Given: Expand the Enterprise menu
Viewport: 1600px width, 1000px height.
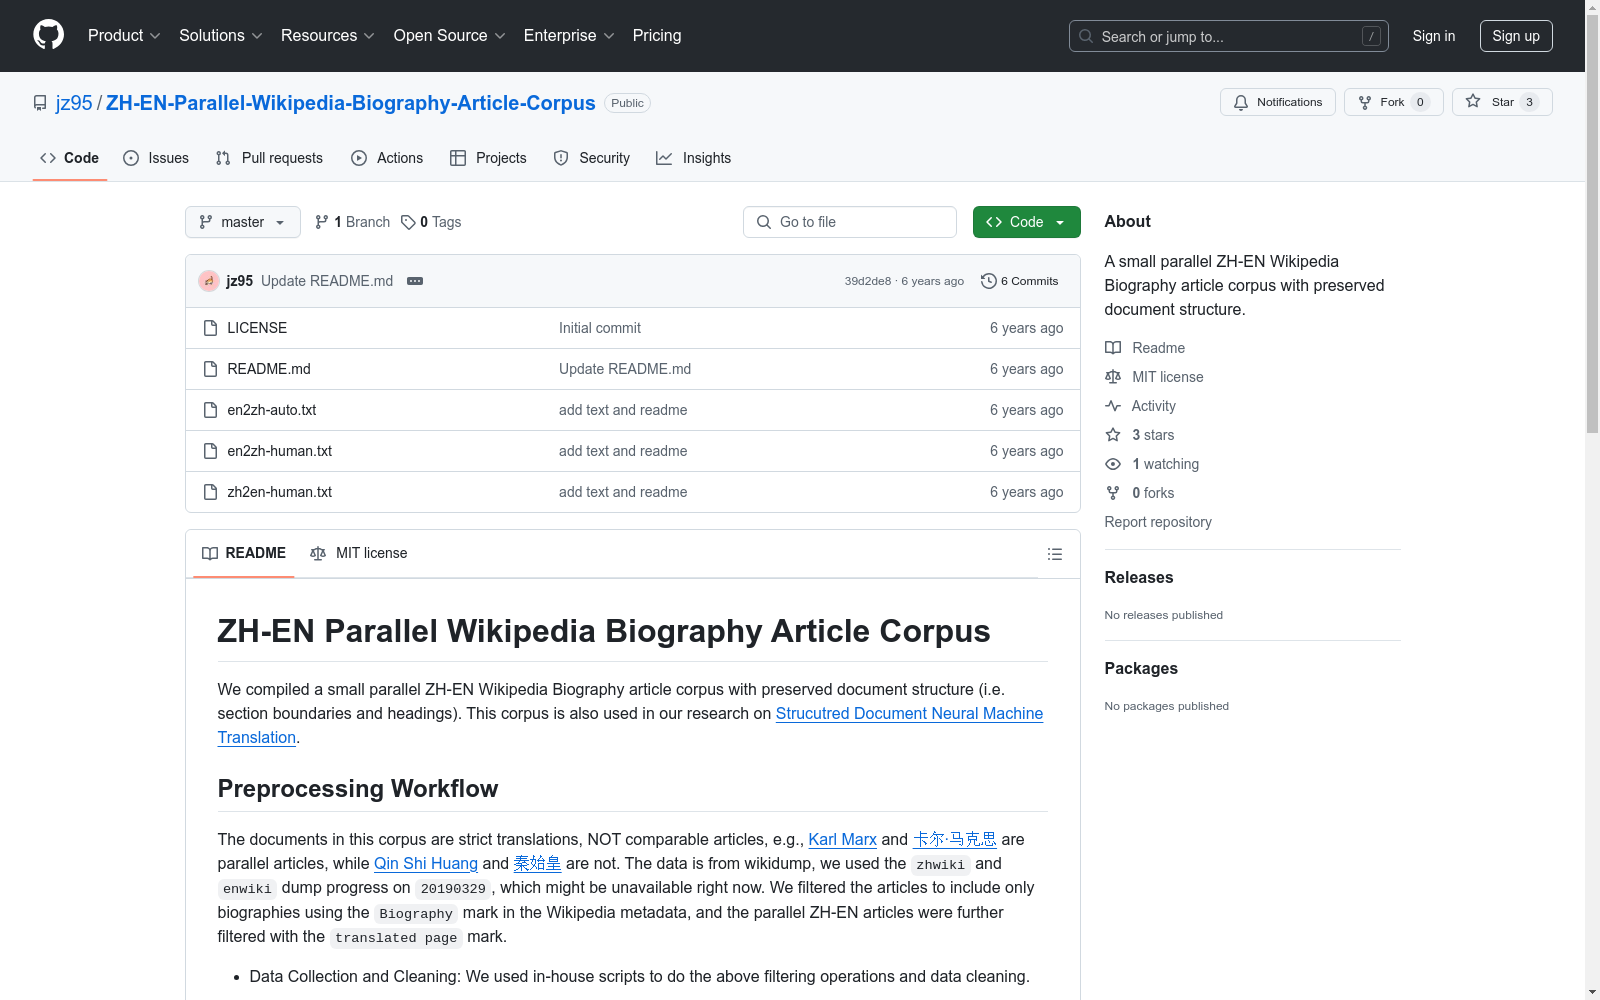Looking at the screenshot, I should 569,36.
